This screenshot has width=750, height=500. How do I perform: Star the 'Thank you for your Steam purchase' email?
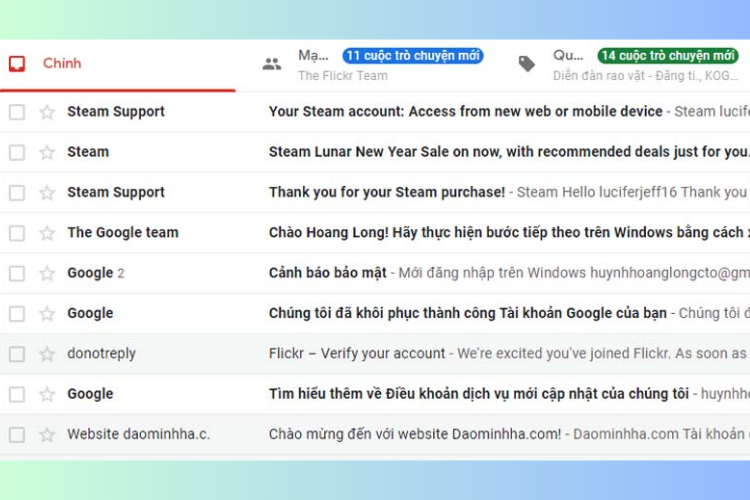tap(47, 192)
